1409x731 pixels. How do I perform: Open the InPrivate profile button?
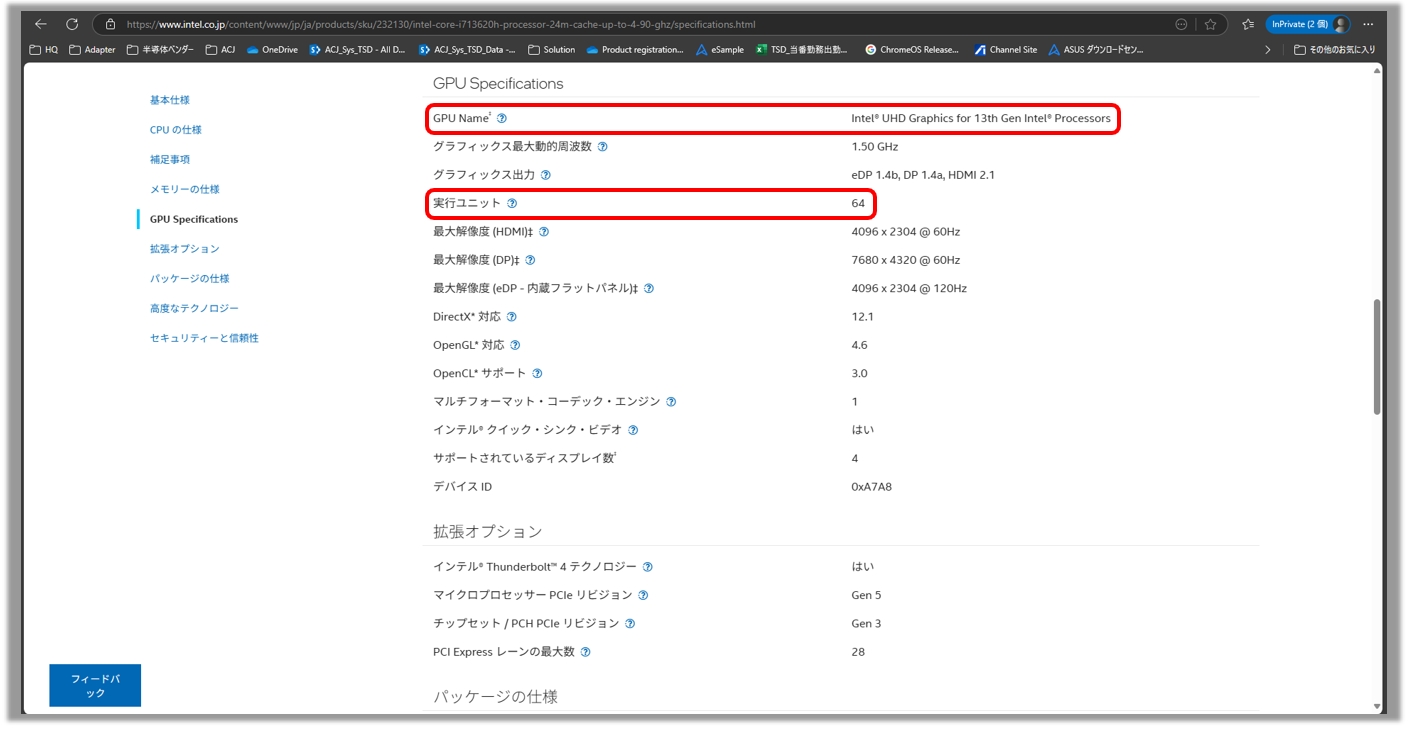click(x=1308, y=24)
